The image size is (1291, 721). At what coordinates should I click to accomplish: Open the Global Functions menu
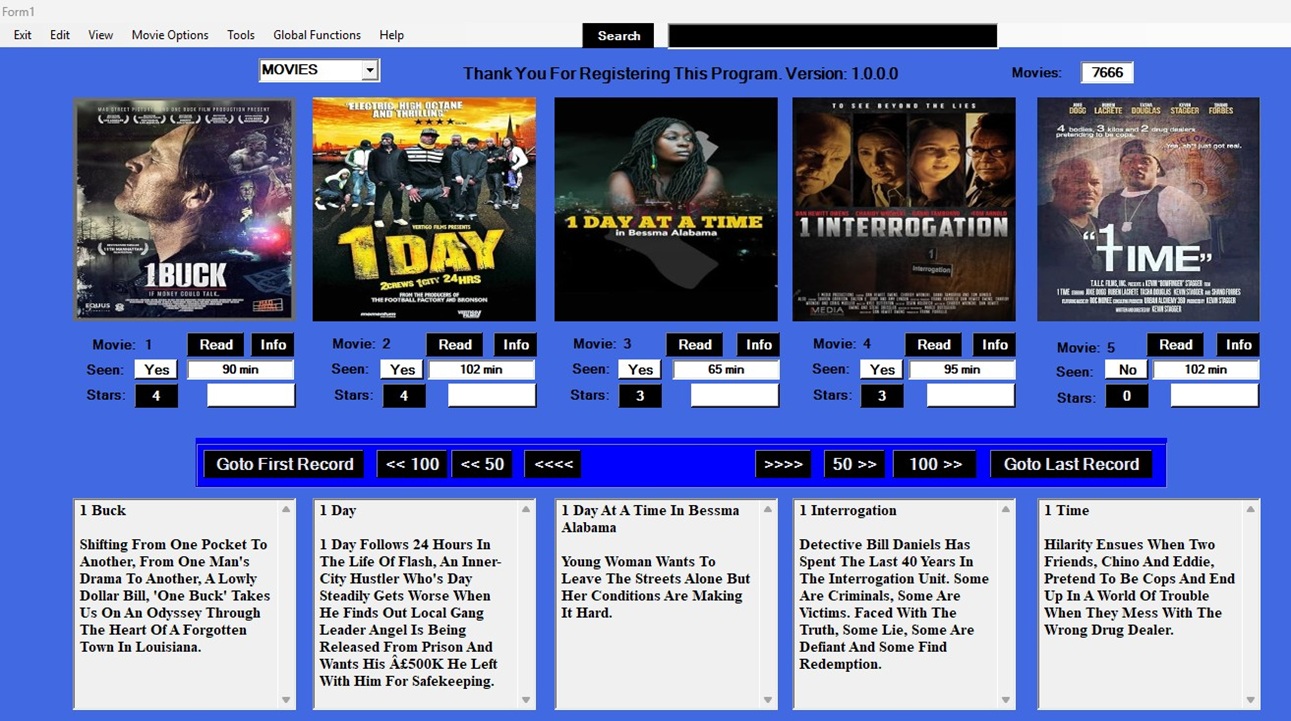pos(317,35)
